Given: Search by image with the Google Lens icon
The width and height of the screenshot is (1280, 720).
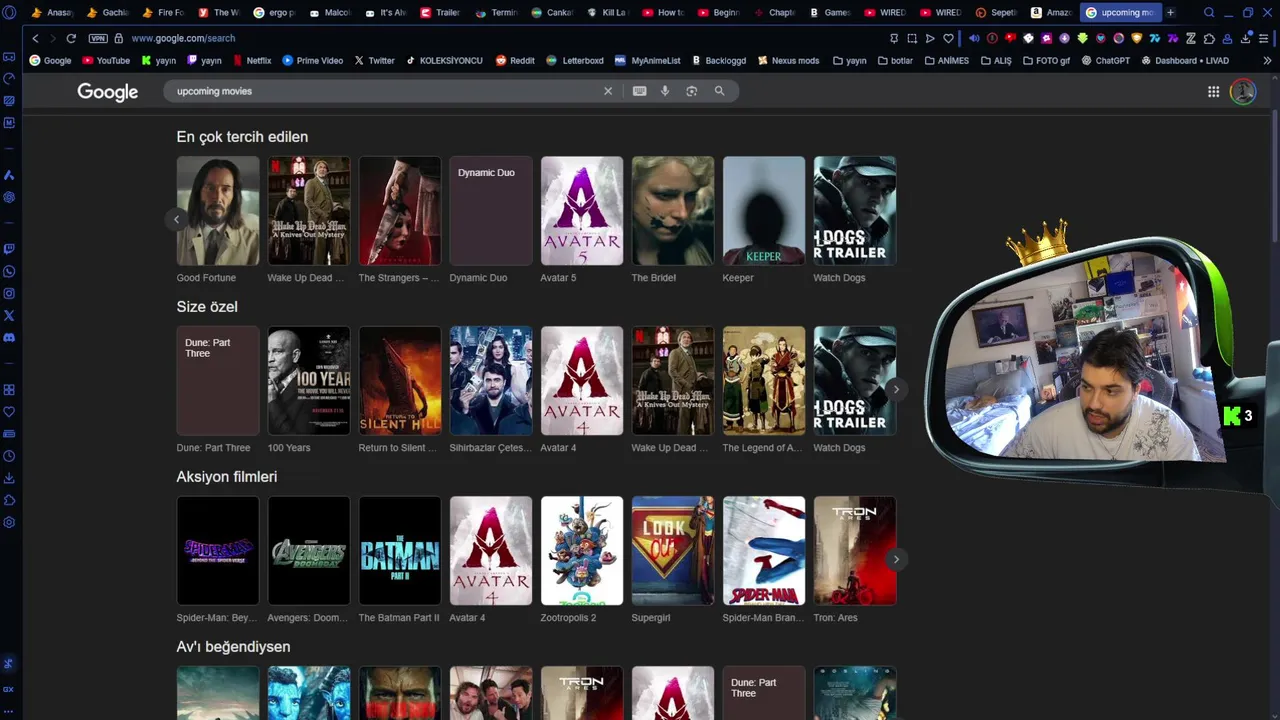Looking at the screenshot, I should (x=691, y=91).
